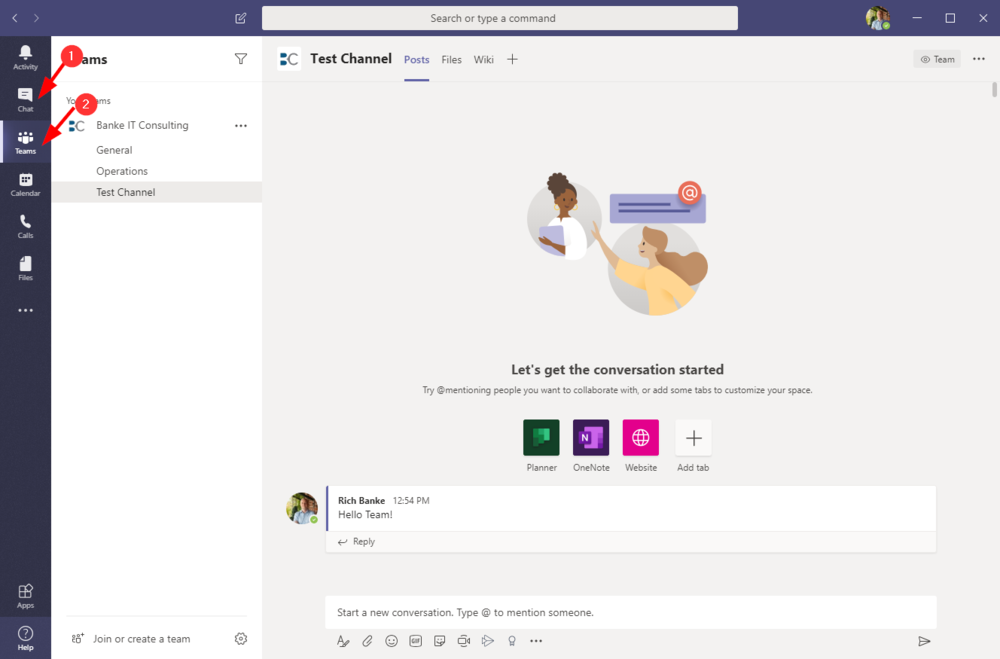Open the Planner app tile
This screenshot has height=659, width=1000.
[541, 438]
